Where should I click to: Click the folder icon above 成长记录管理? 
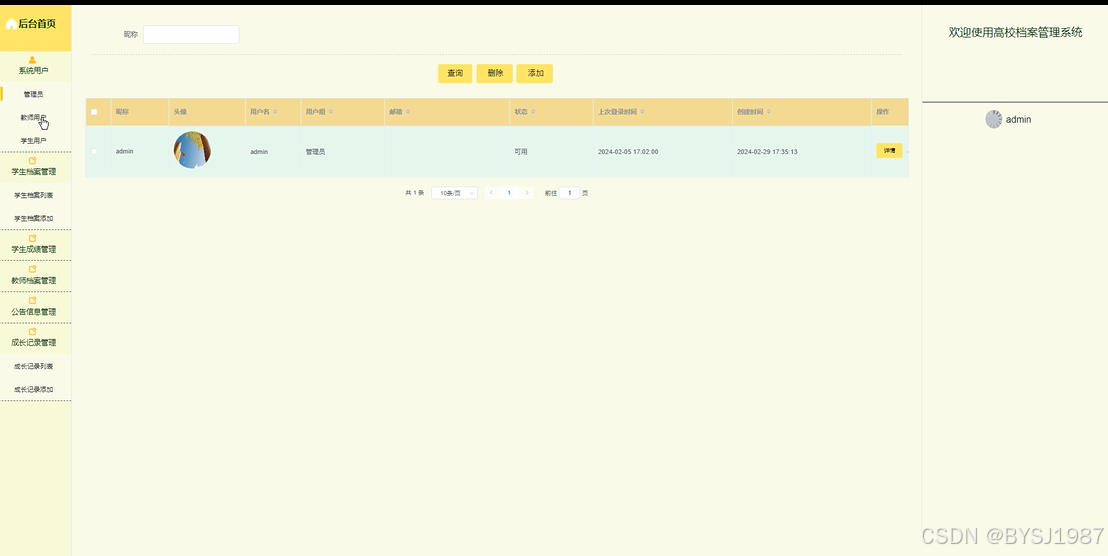[33, 332]
